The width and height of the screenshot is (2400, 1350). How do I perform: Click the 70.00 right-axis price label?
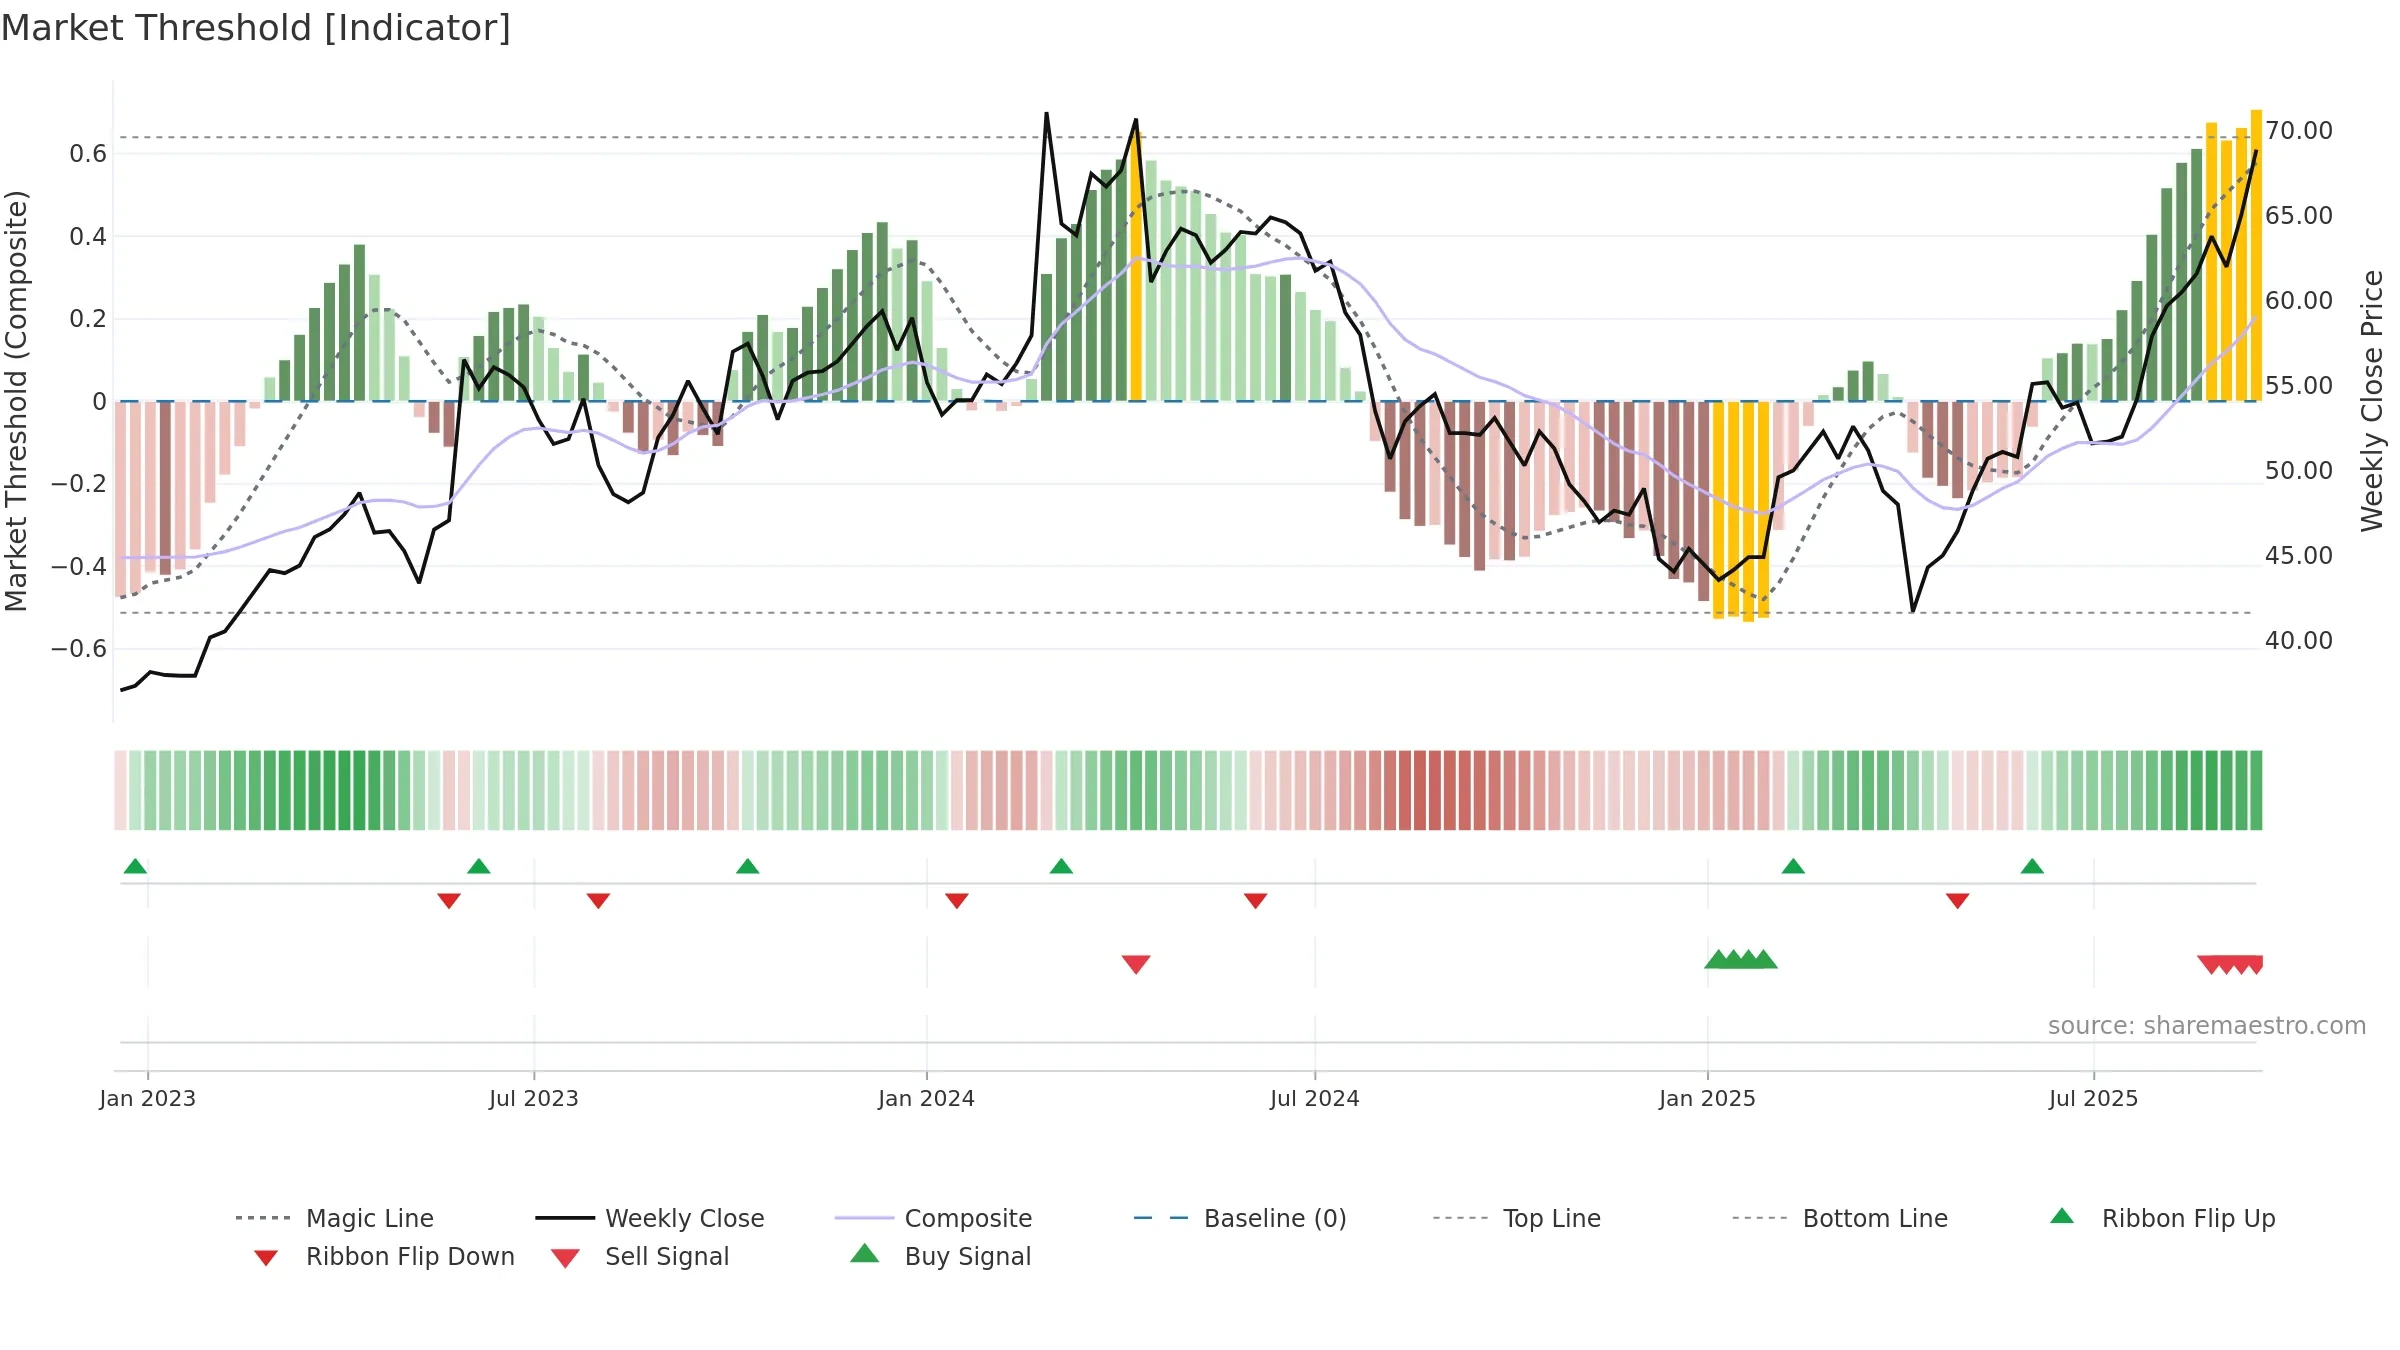point(2299,131)
